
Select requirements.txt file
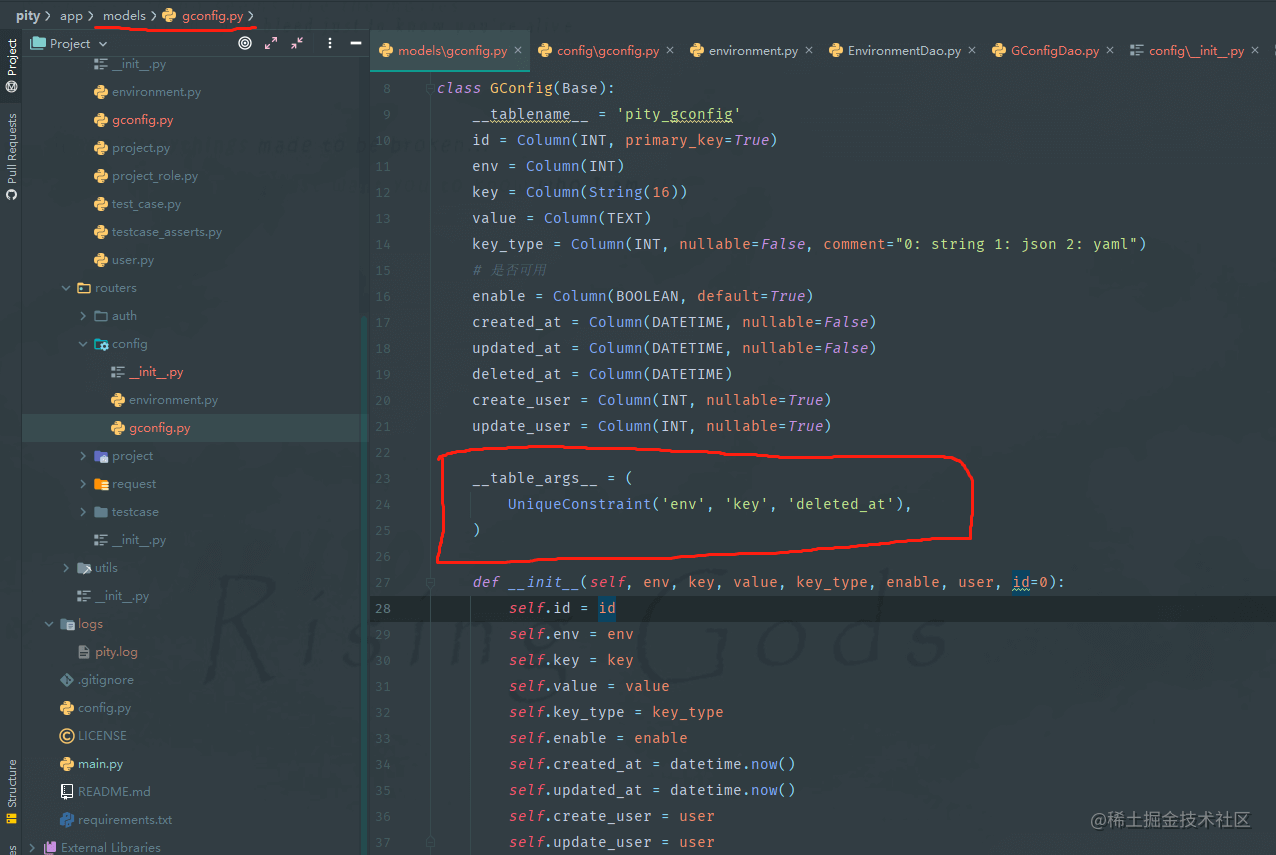(x=125, y=820)
